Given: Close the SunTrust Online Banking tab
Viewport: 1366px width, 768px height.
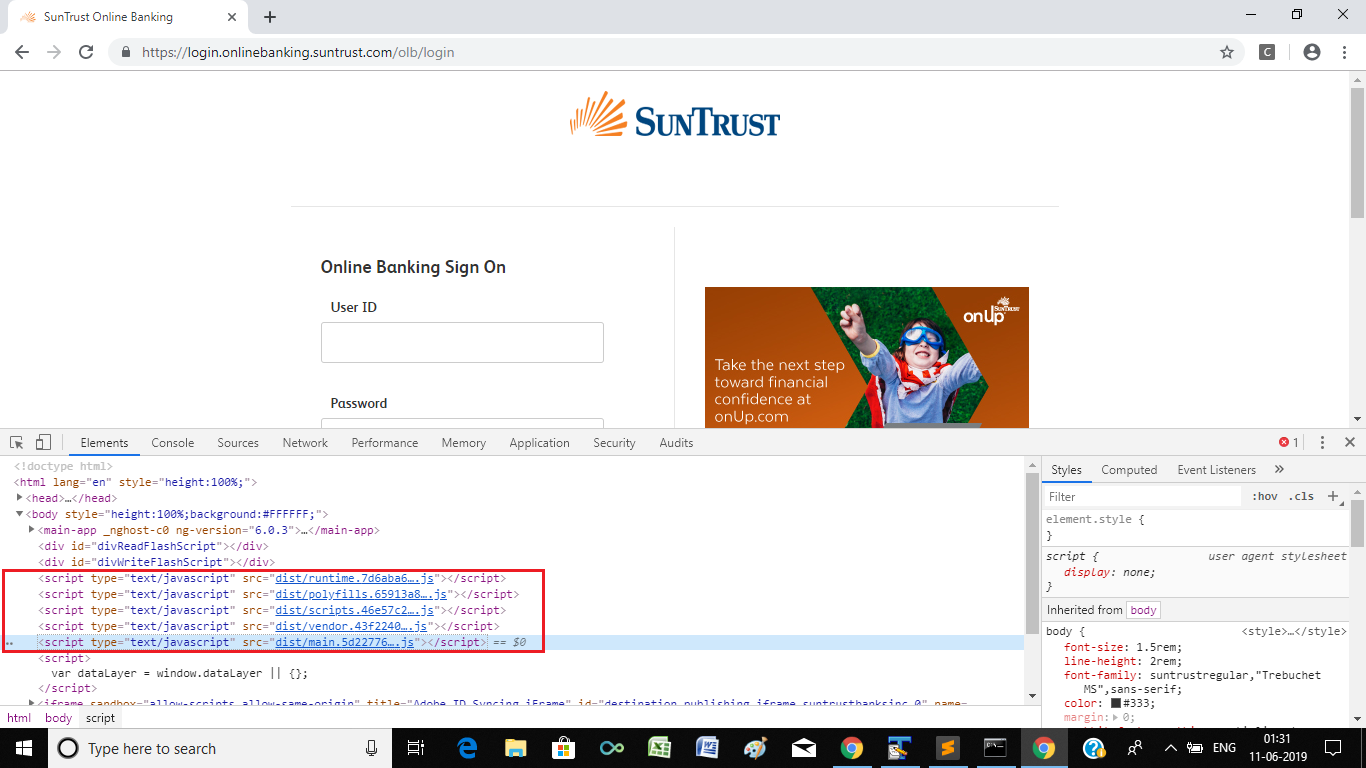Looking at the screenshot, I should [231, 17].
